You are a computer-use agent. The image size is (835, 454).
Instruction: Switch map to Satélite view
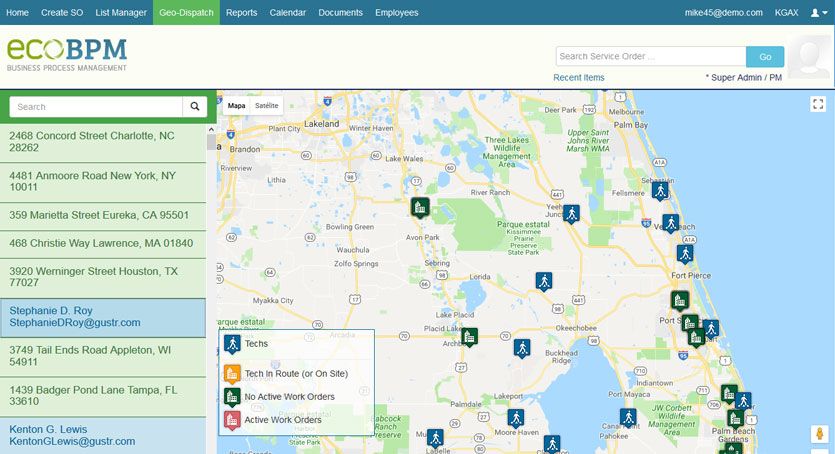click(266, 105)
